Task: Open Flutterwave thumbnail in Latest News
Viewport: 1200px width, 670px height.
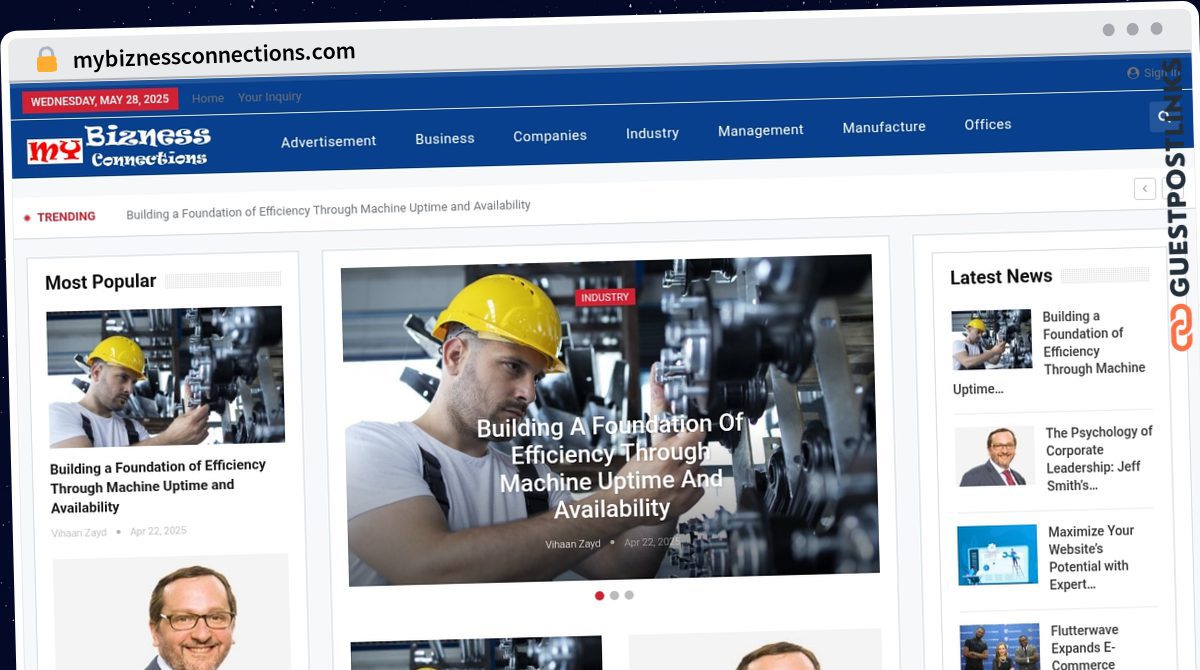Action: pyautogui.click(x=1000, y=647)
